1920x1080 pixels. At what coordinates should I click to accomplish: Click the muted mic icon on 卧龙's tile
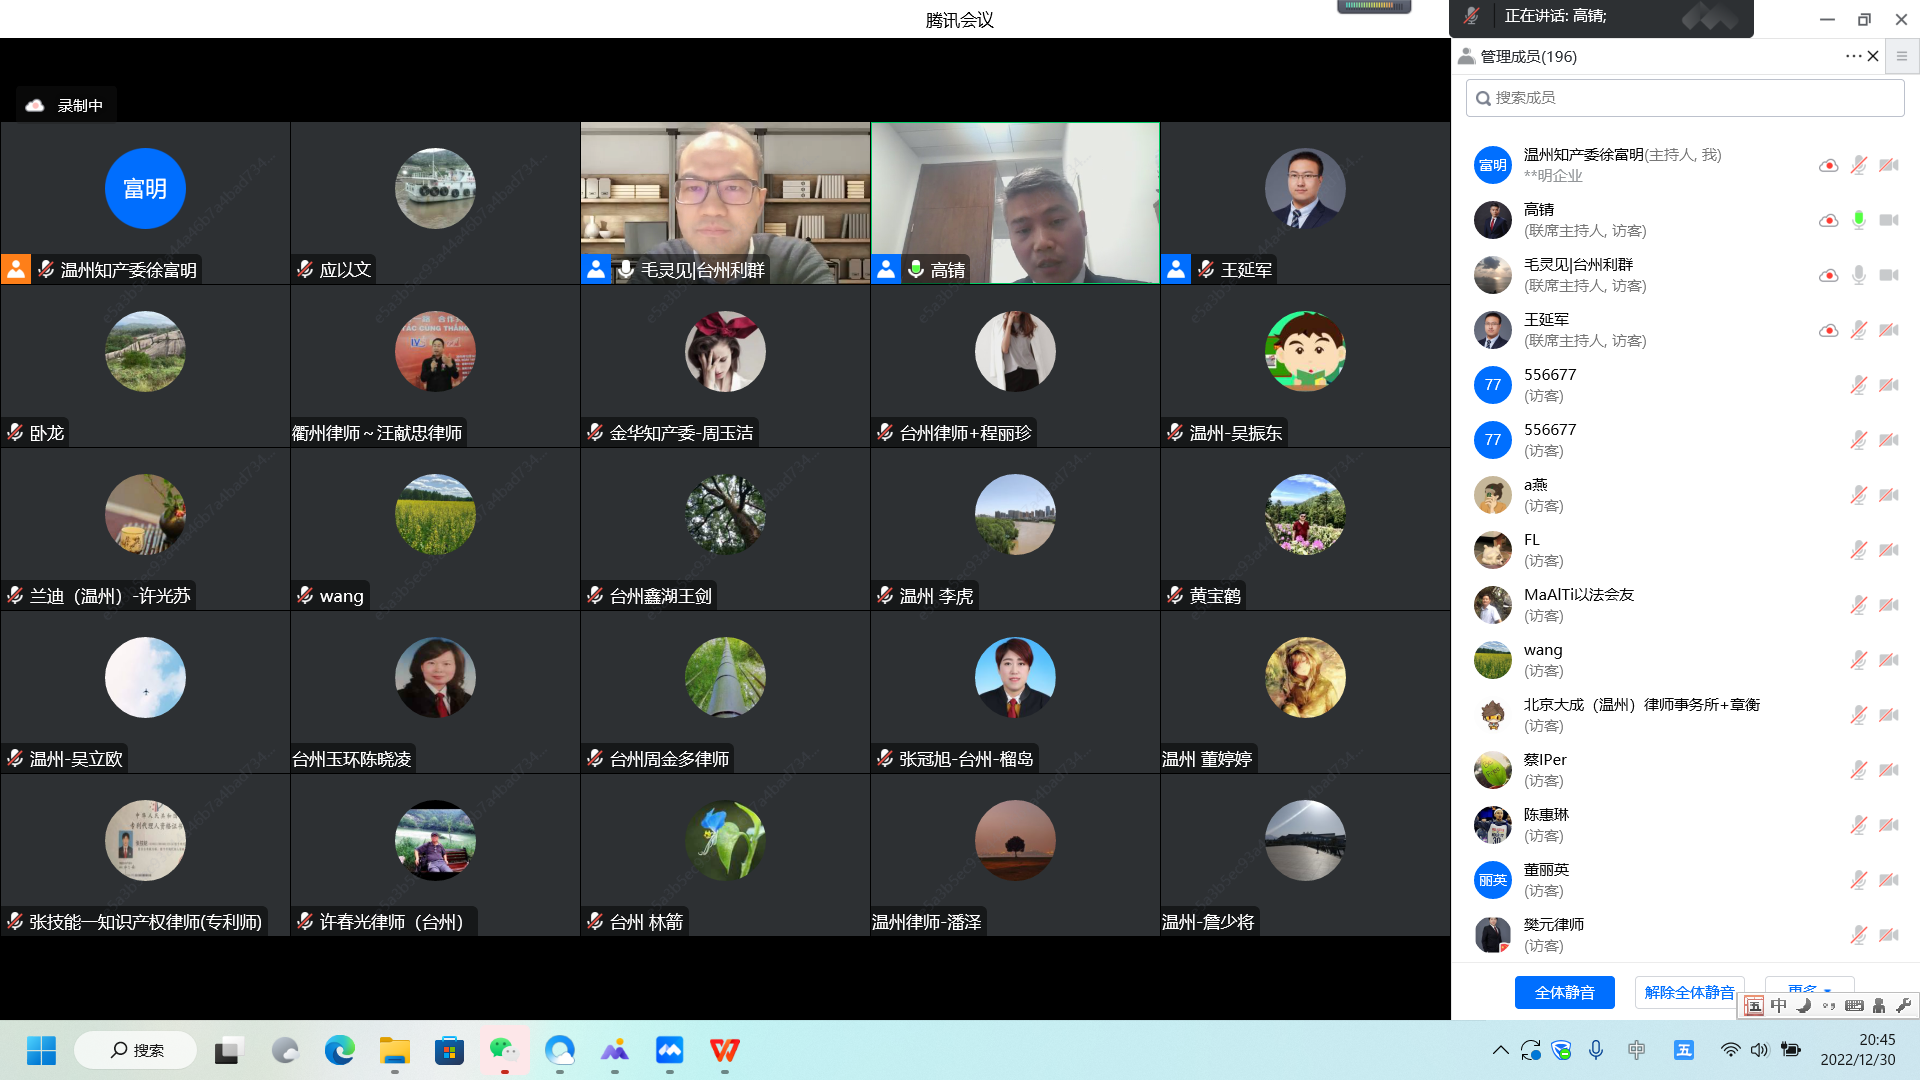[15, 432]
